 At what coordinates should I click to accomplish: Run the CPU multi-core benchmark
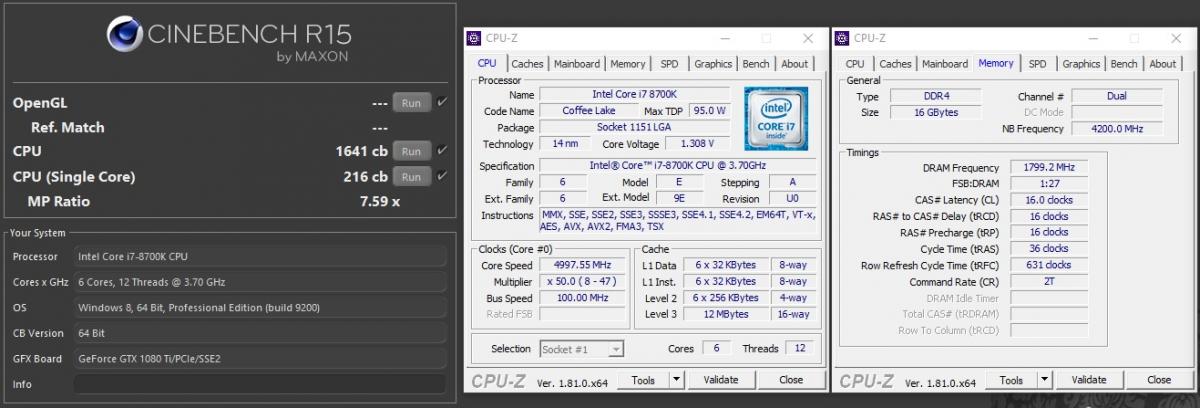(x=411, y=151)
